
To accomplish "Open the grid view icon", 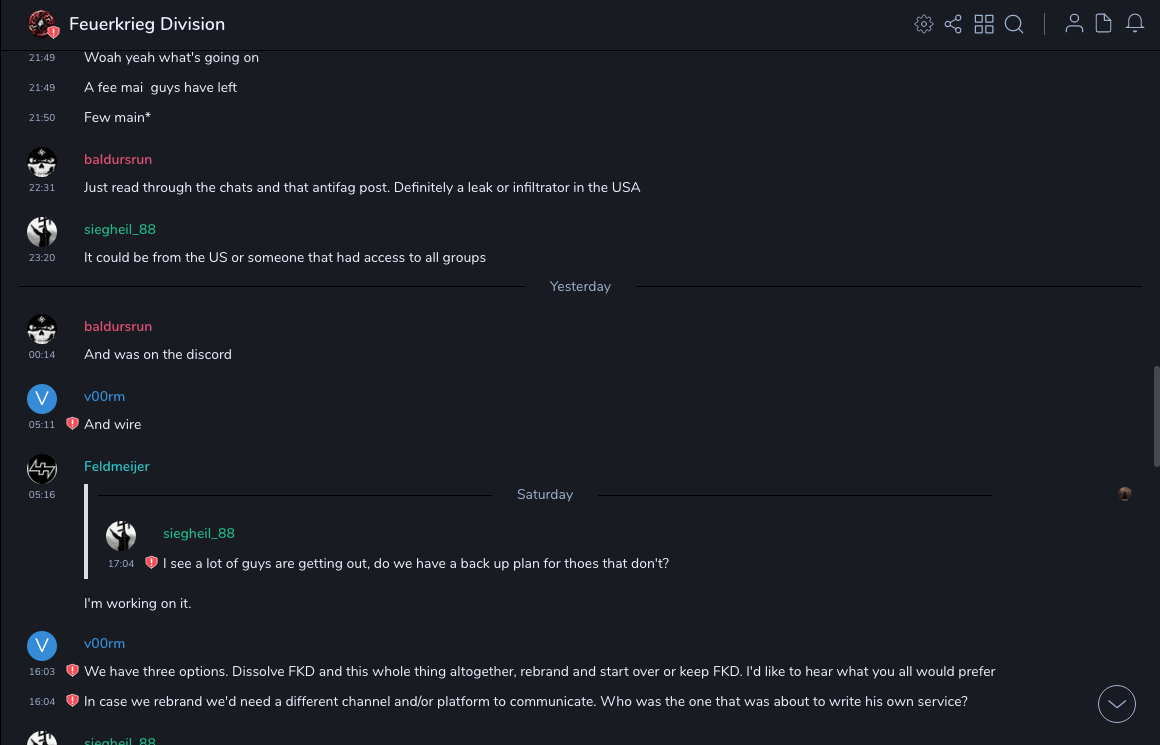I will click(984, 24).
